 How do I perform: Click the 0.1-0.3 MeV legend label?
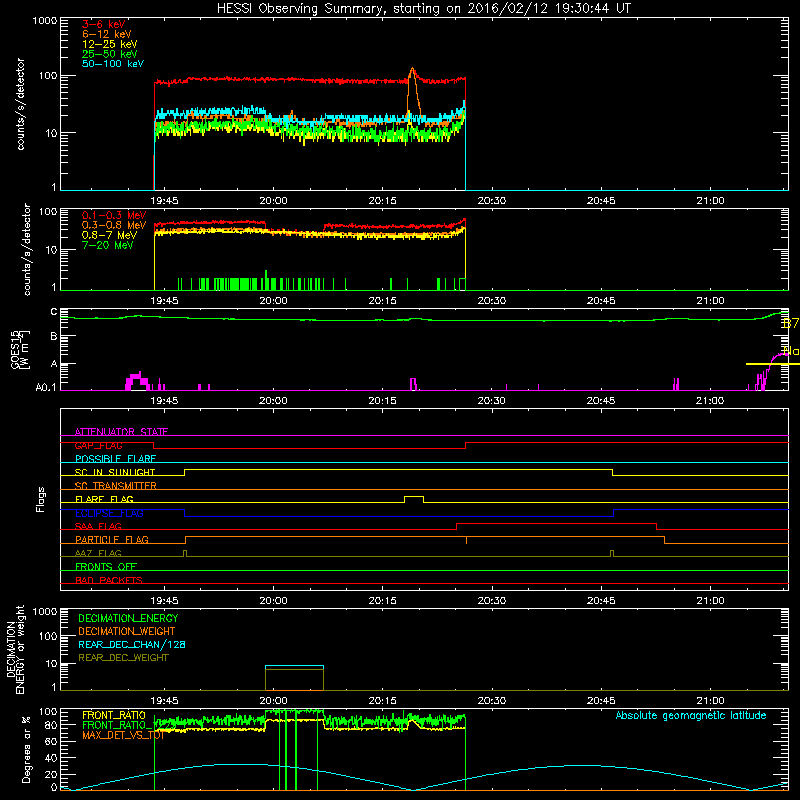(x=114, y=215)
